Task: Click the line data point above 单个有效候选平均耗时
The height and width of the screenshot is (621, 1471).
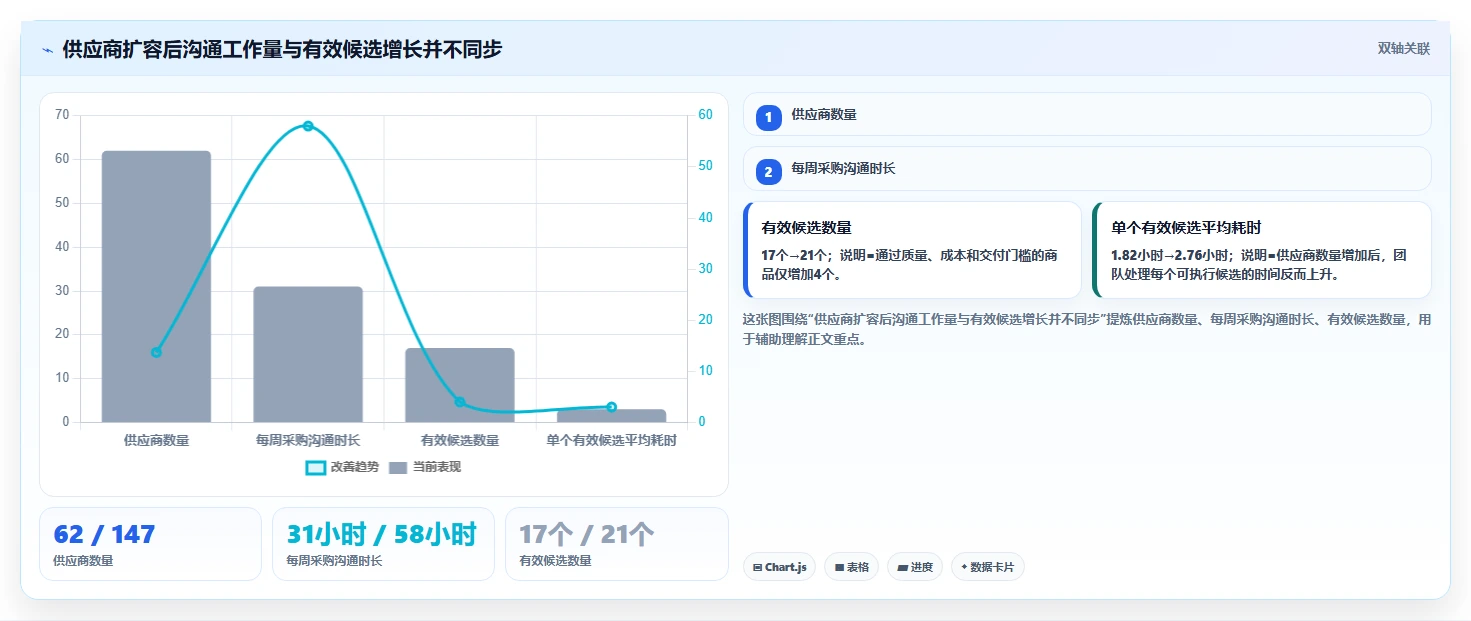Action: pyautogui.click(x=612, y=407)
